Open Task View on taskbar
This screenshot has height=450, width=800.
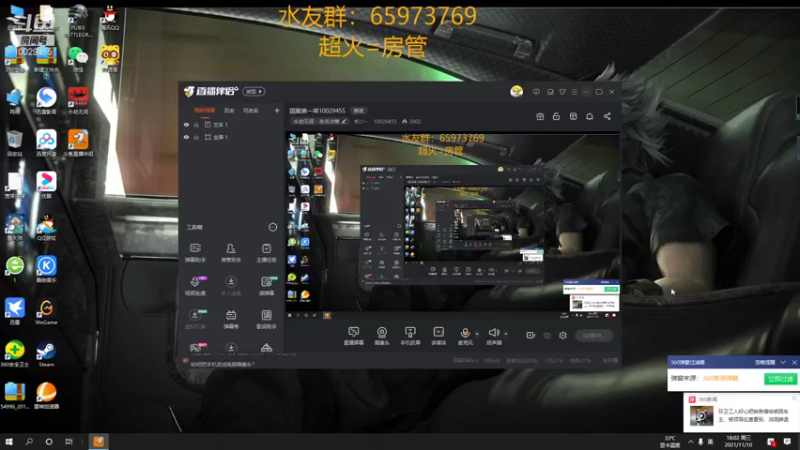pos(69,441)
